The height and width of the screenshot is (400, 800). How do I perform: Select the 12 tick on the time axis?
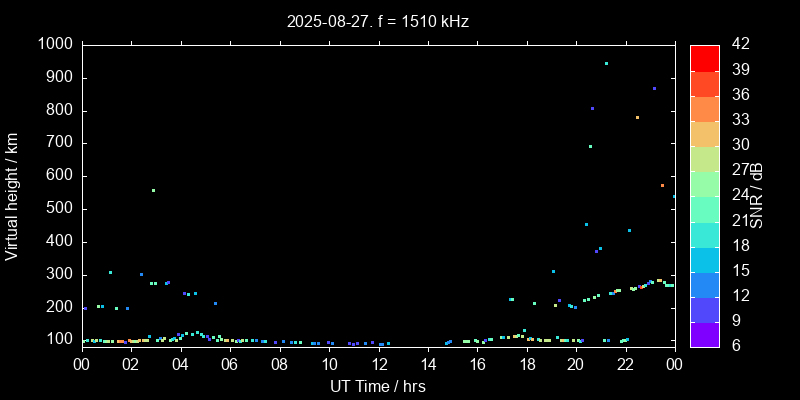[378, 365]
